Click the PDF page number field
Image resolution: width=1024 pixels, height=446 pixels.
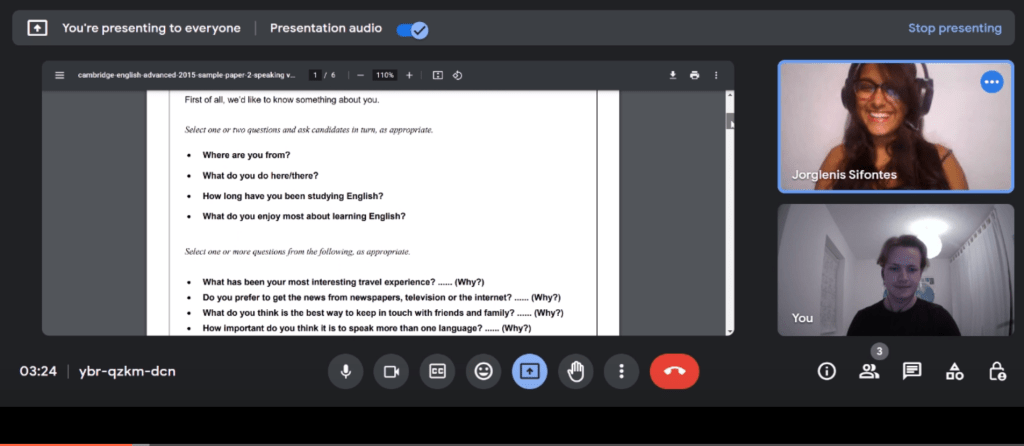pyautogui.click(x=314, y=75)
